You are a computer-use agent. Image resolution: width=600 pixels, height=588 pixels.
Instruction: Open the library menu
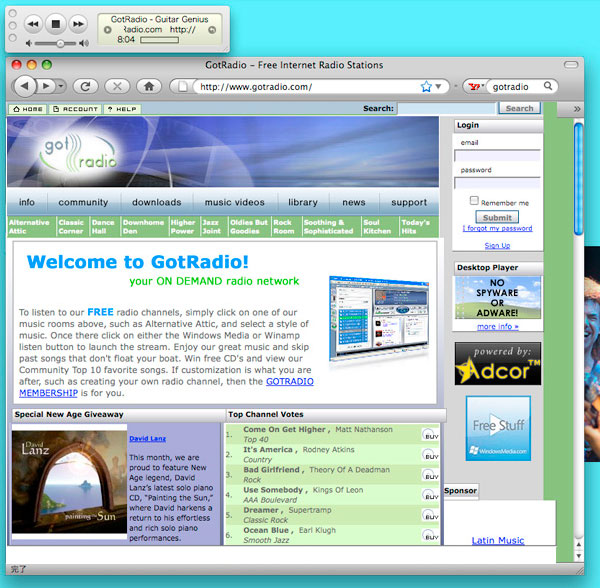pos(303,202)
